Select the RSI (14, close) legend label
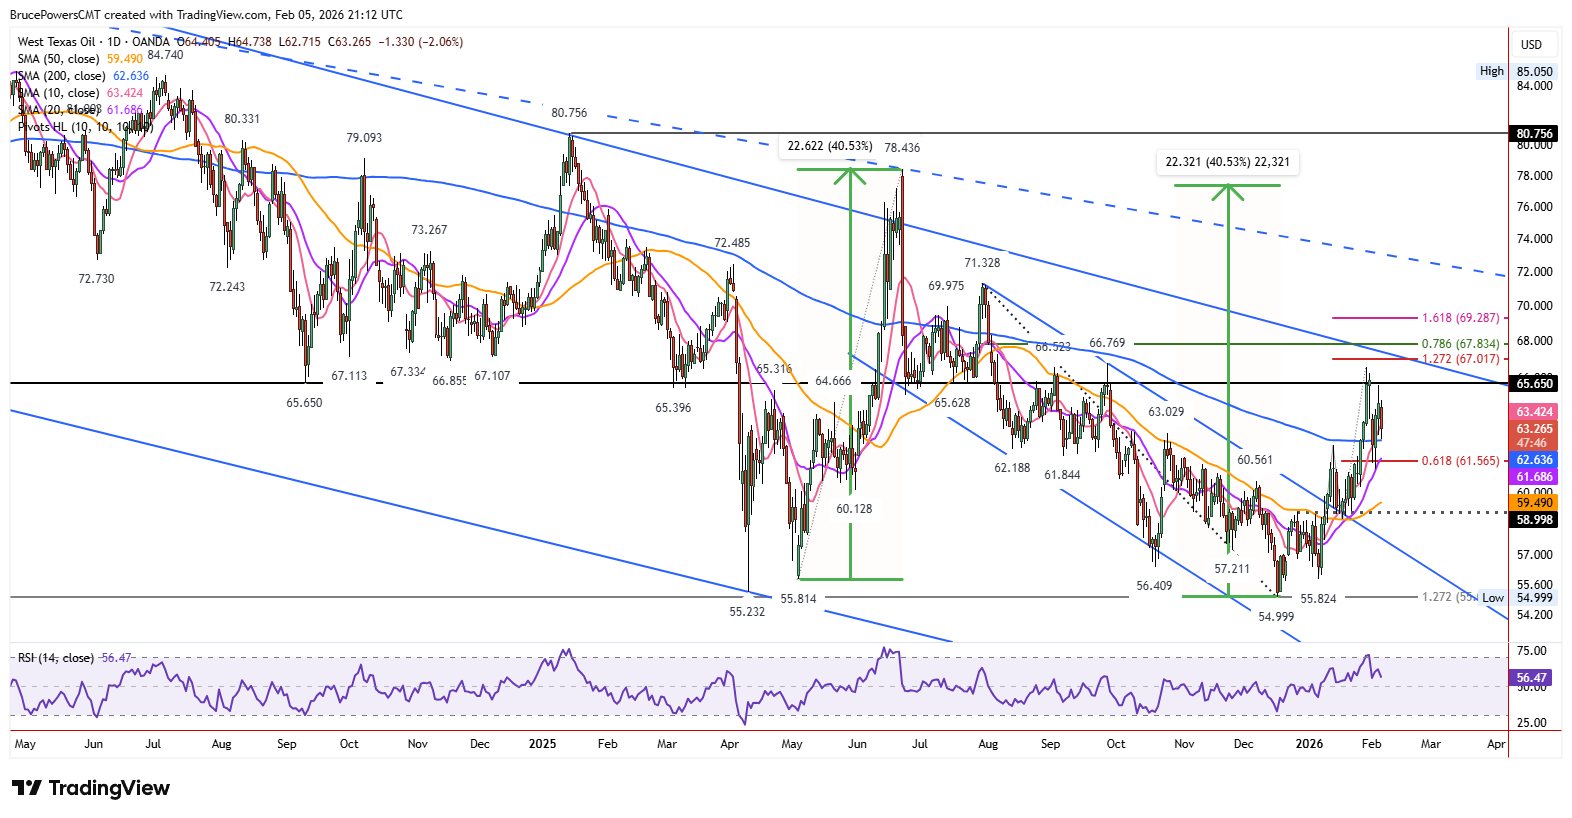The image size is (1572, 818). coord(56,658)
